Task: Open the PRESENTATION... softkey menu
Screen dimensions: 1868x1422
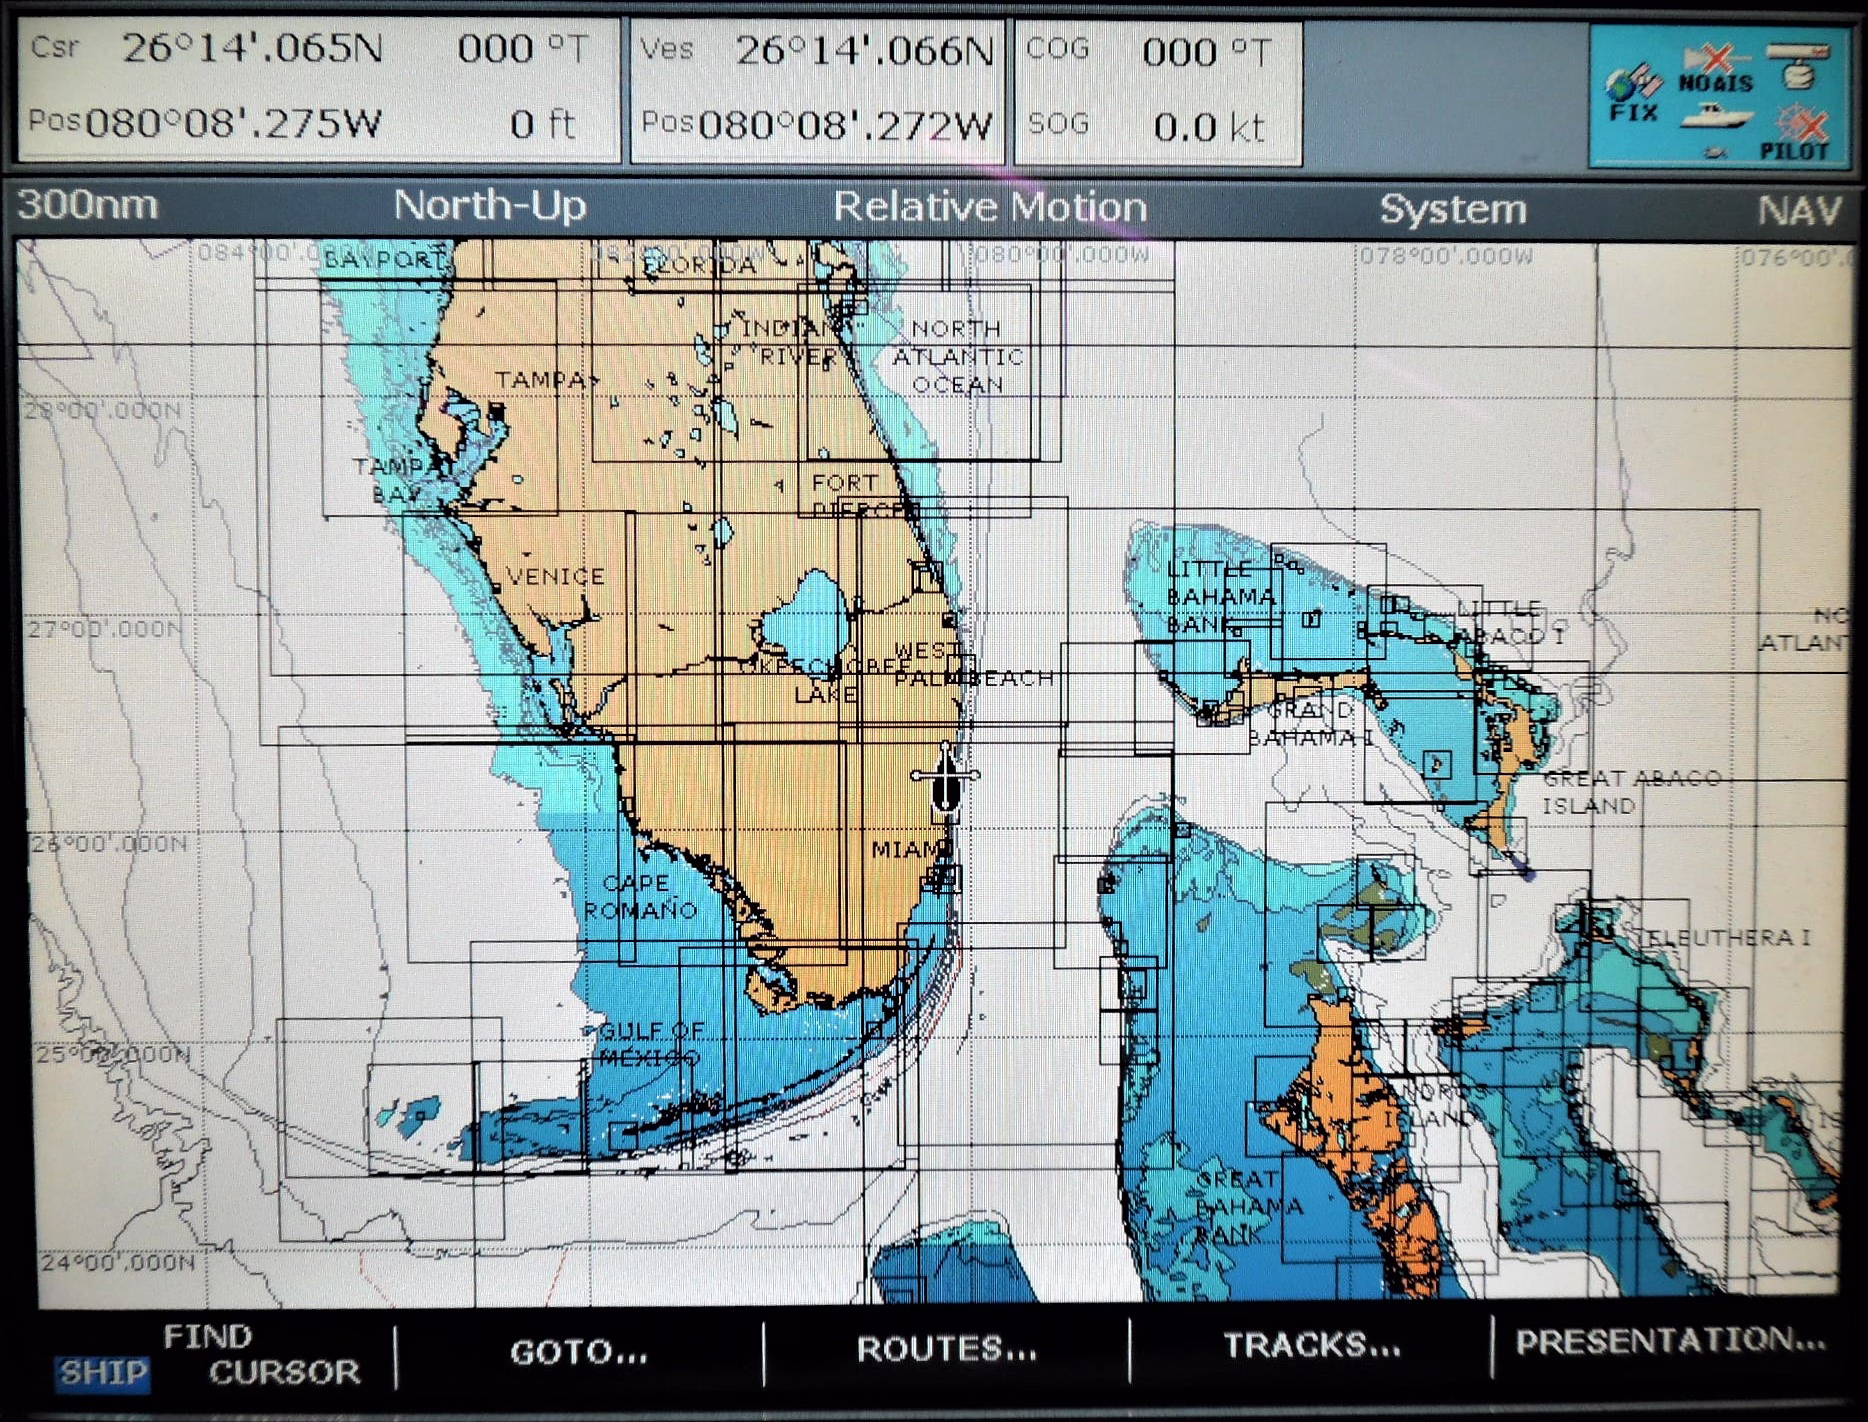Action: coord(1670,1341)
